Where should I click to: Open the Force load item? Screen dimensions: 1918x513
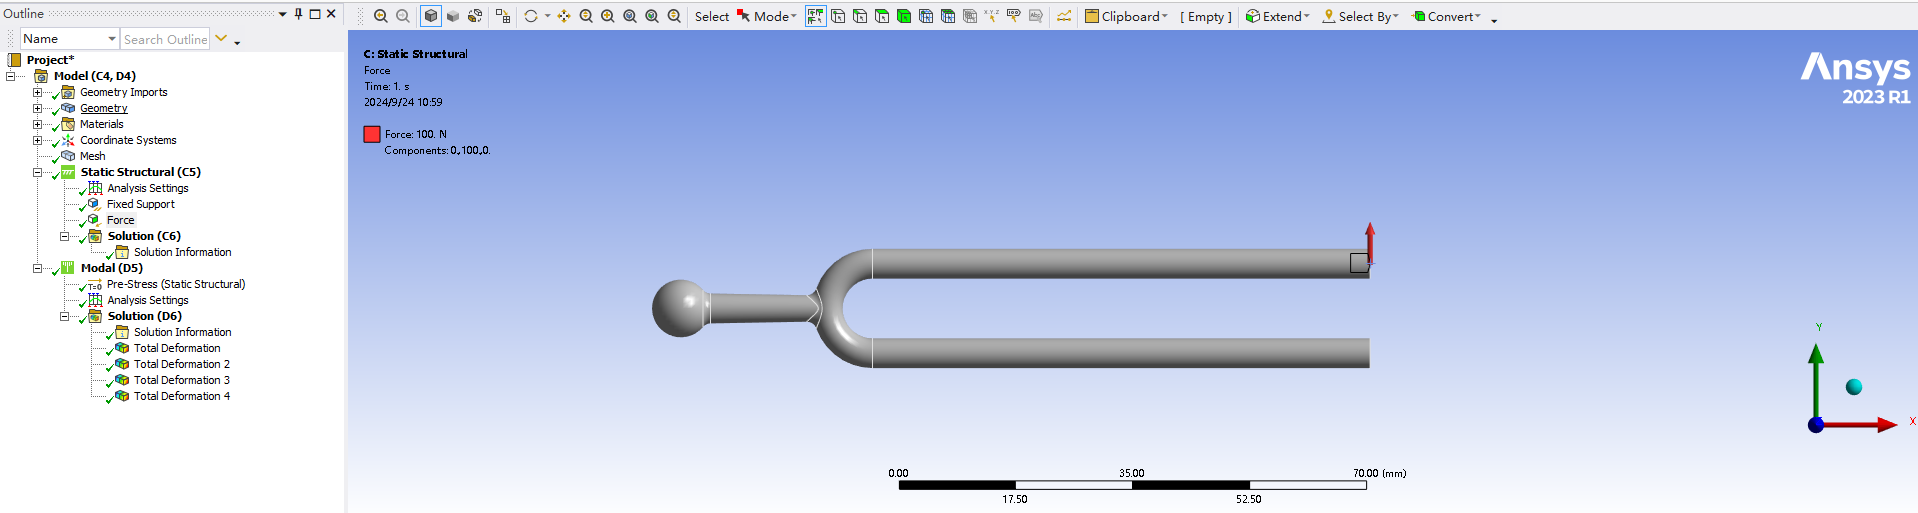[x=120, y=220]
